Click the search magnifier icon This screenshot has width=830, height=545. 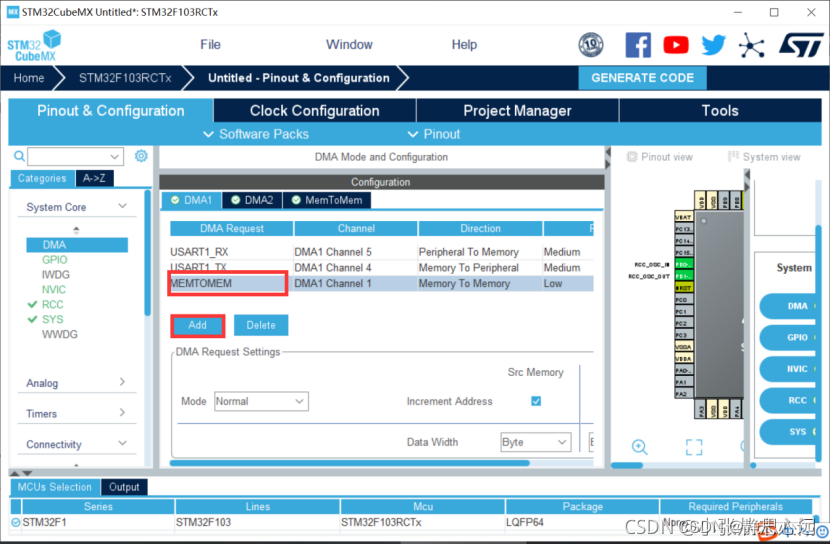click(19, 156)
